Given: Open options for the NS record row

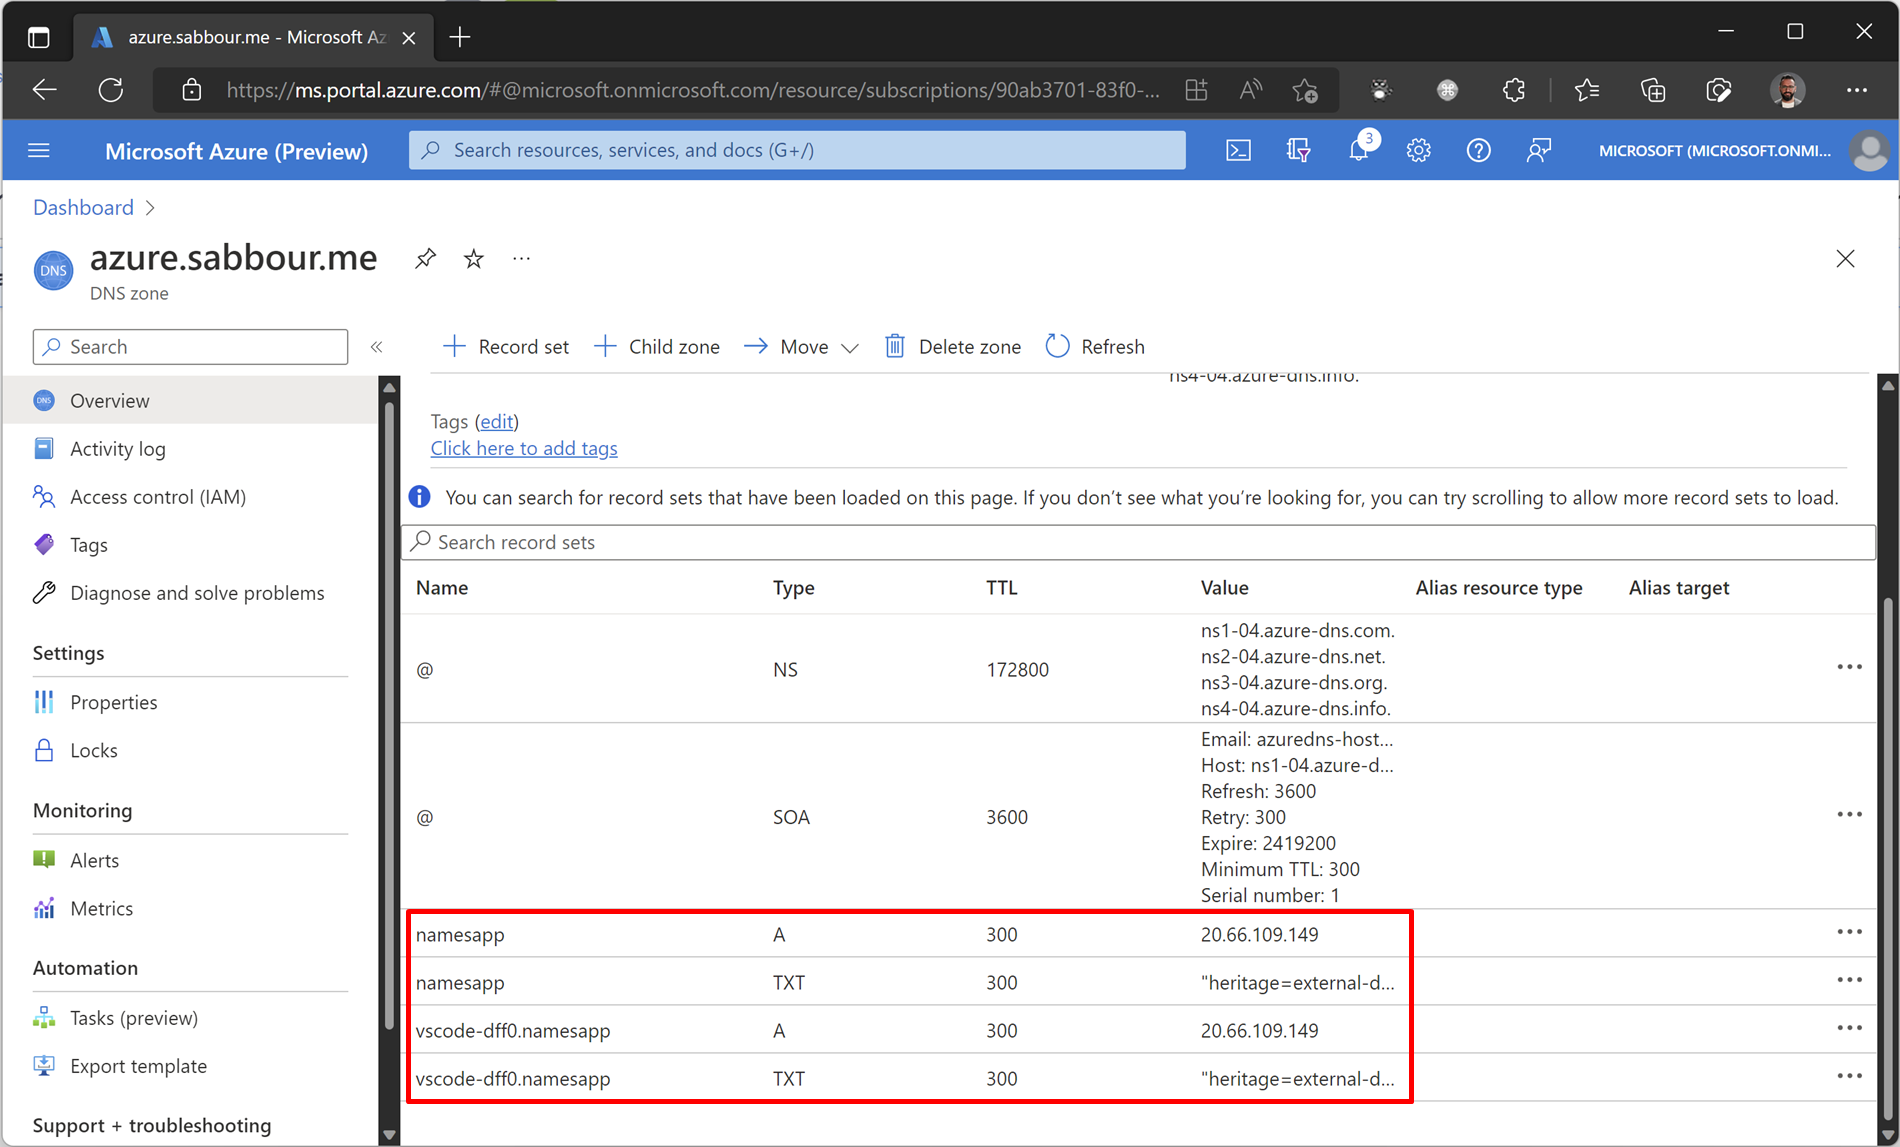Looking at the screenshot, I should (1849, 667).
